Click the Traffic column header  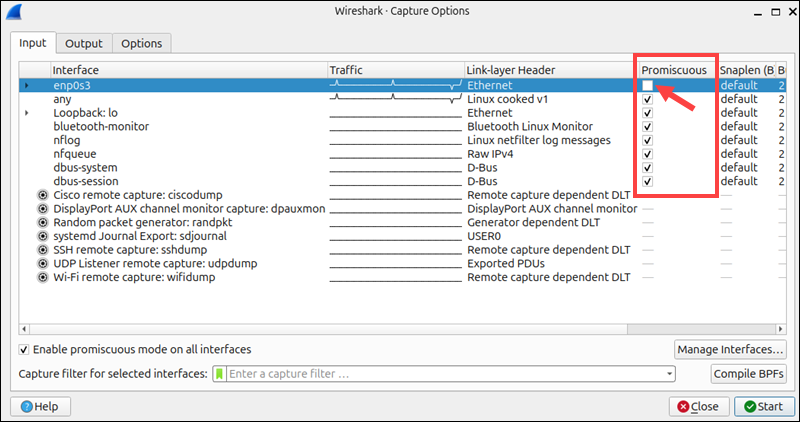coord(396,70)
